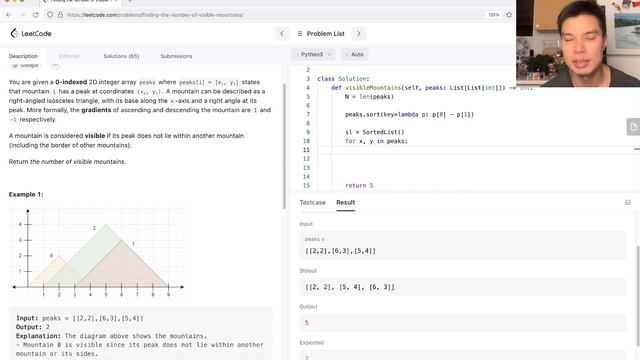Go back with the browser back arrow
640x360 pixels.
(x=9, y=15)
